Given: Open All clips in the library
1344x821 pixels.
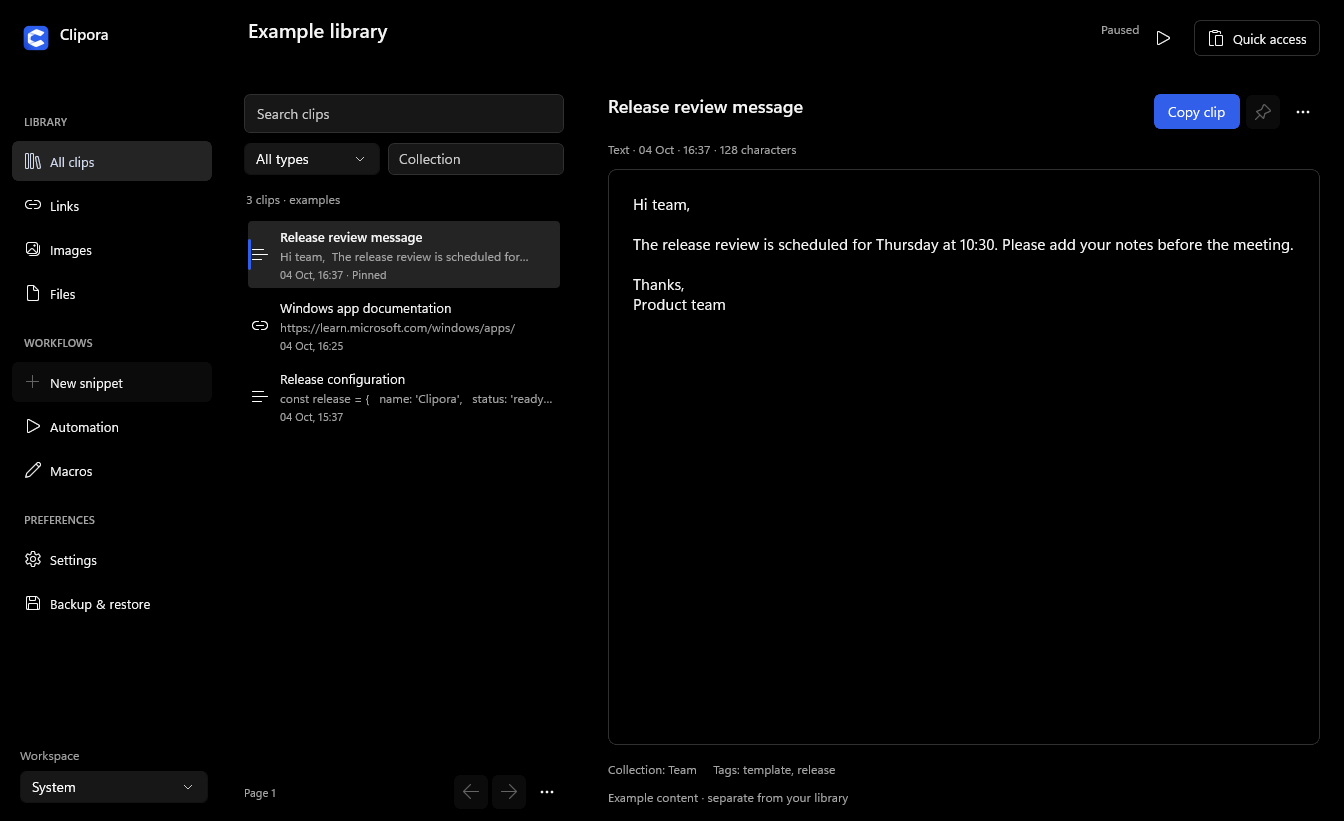Looking at the screenshot, I should pos(112,162).
